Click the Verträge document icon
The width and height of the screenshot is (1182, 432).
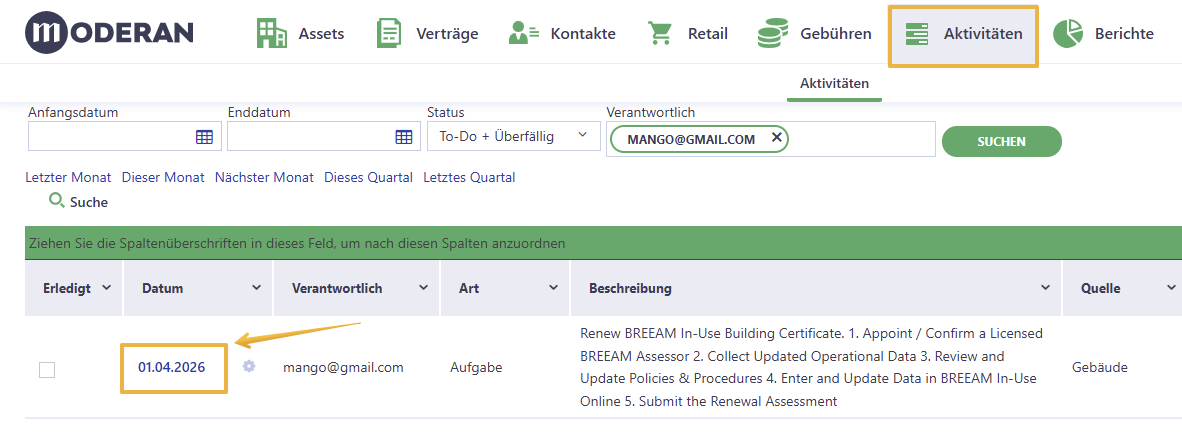[x=389, y=34]
